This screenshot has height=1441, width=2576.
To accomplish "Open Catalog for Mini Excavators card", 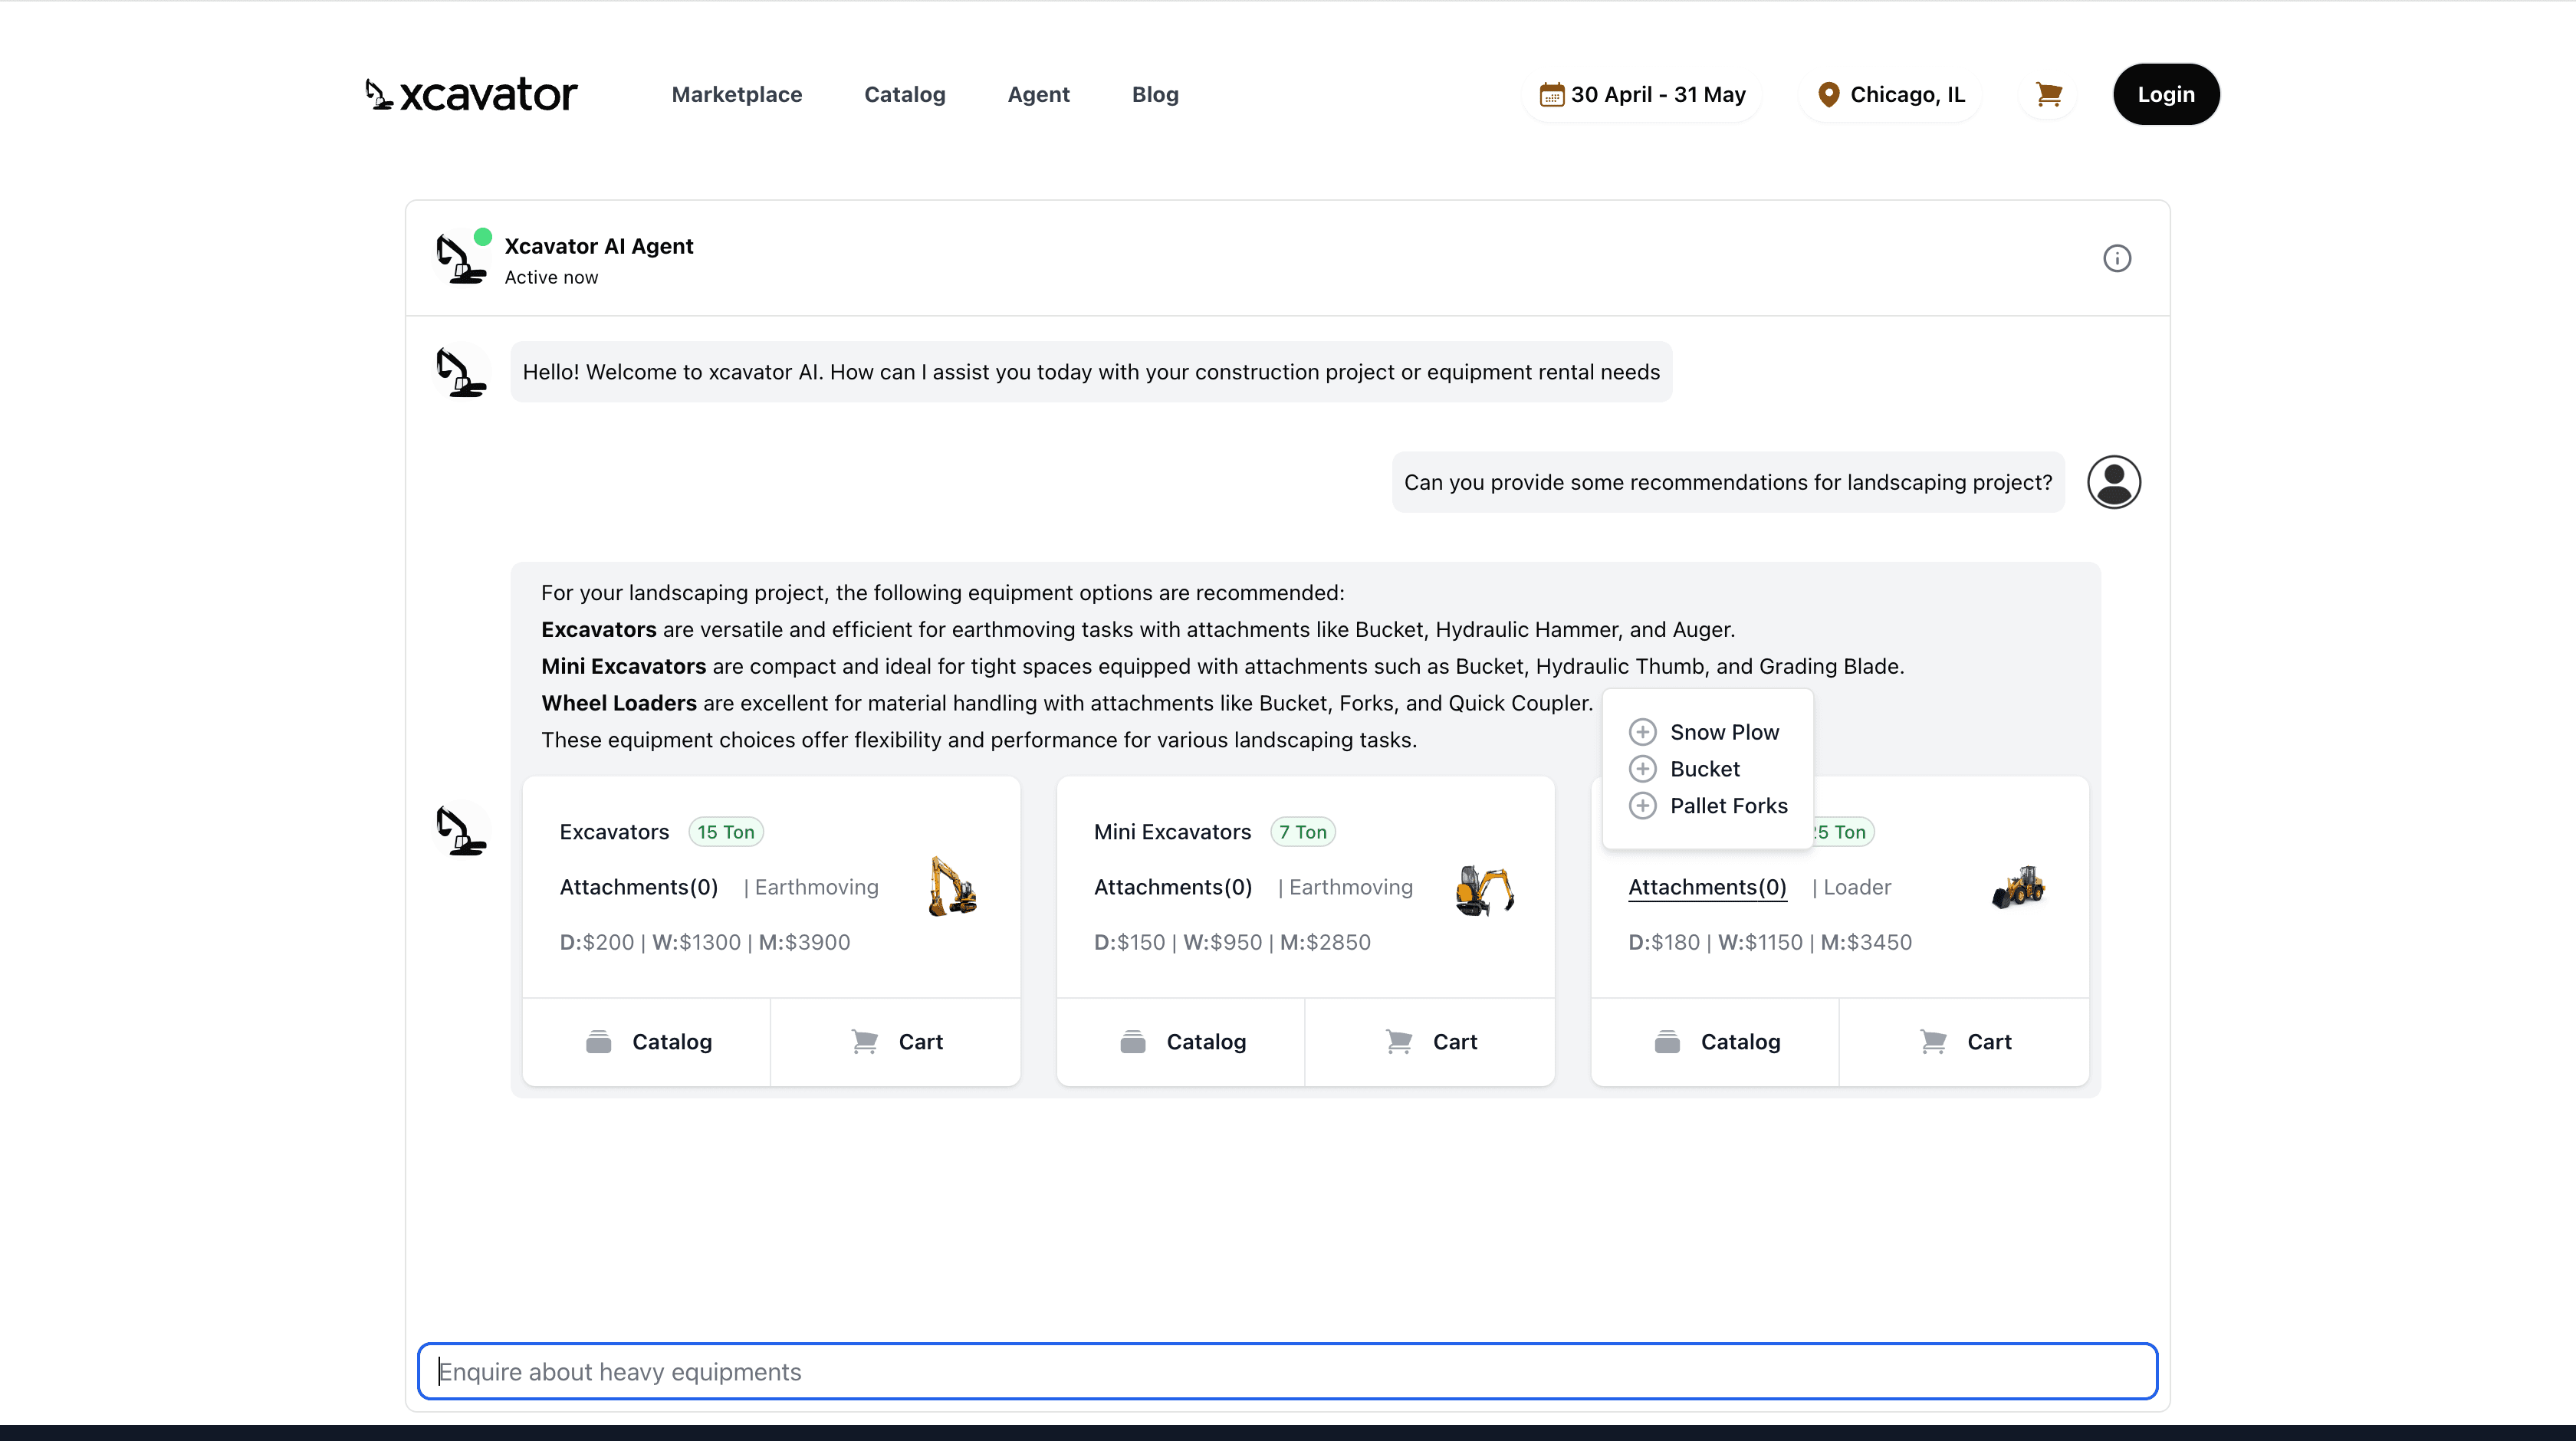I will click(x=1181, y=1042).
